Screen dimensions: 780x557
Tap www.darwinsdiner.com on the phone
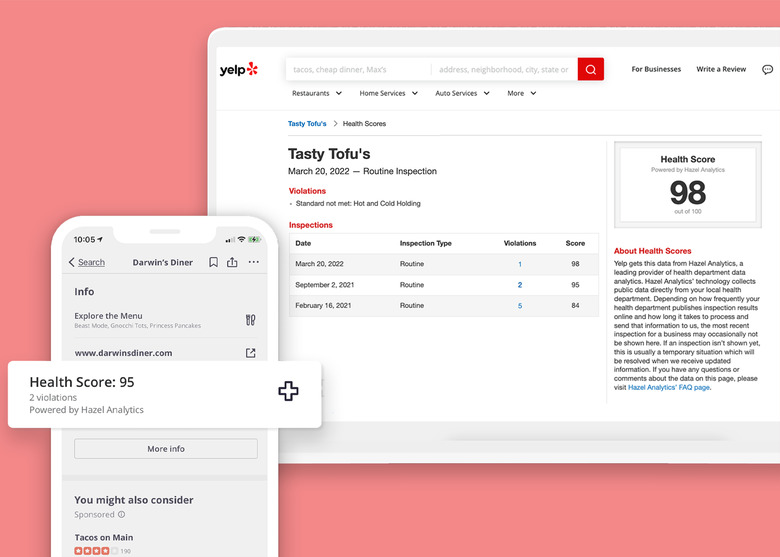tap(123, 353)
